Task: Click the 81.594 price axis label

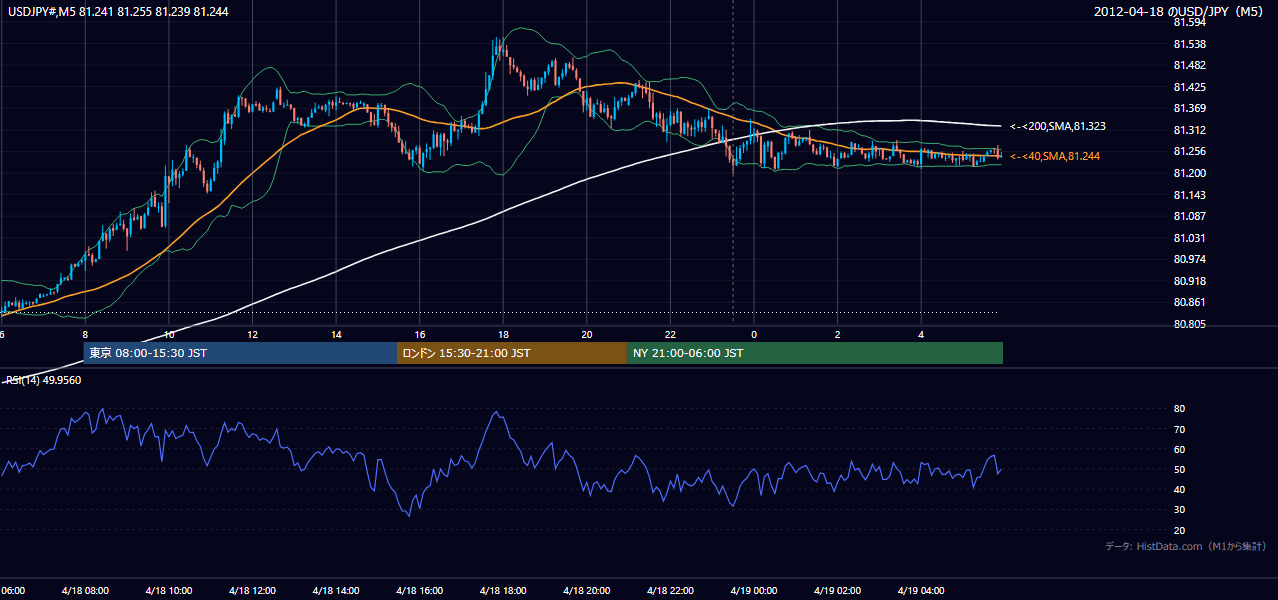Action: point(1189,22)
